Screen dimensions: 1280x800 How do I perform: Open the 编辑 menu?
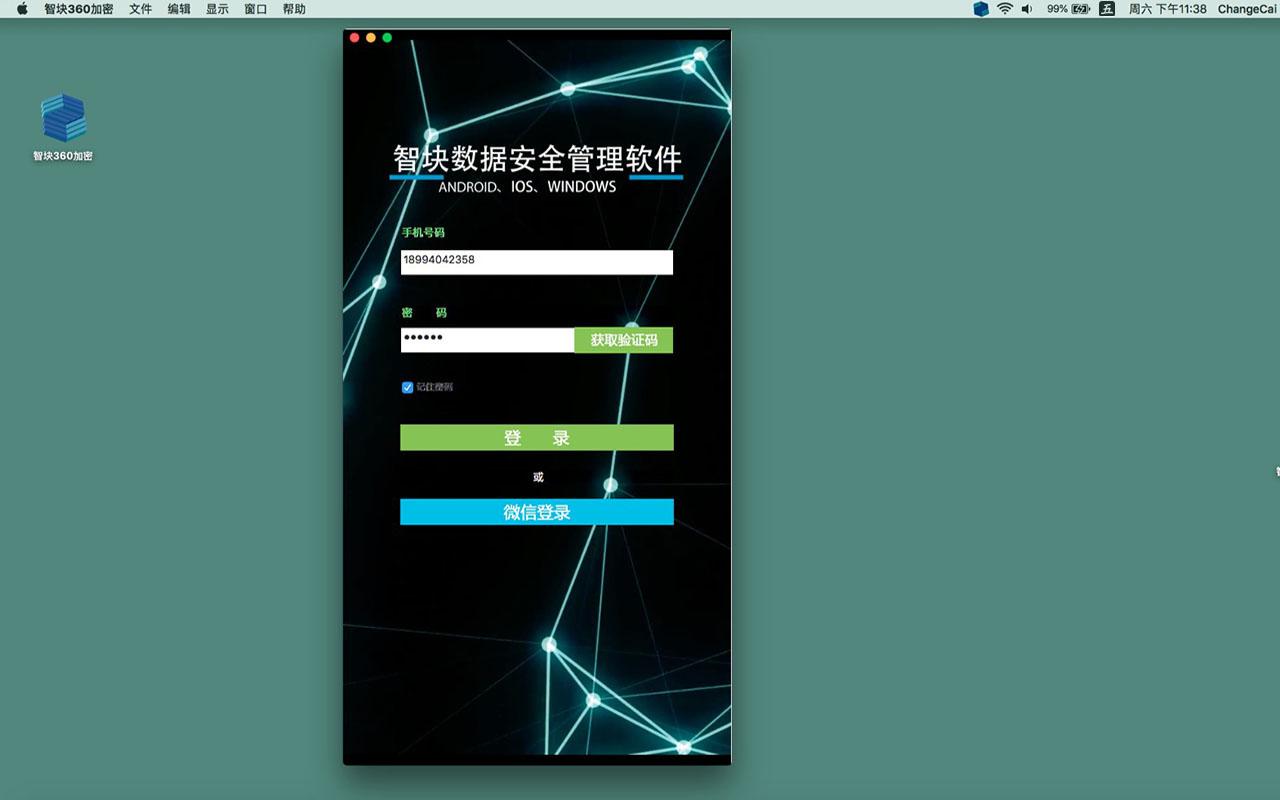coord(179,9)
